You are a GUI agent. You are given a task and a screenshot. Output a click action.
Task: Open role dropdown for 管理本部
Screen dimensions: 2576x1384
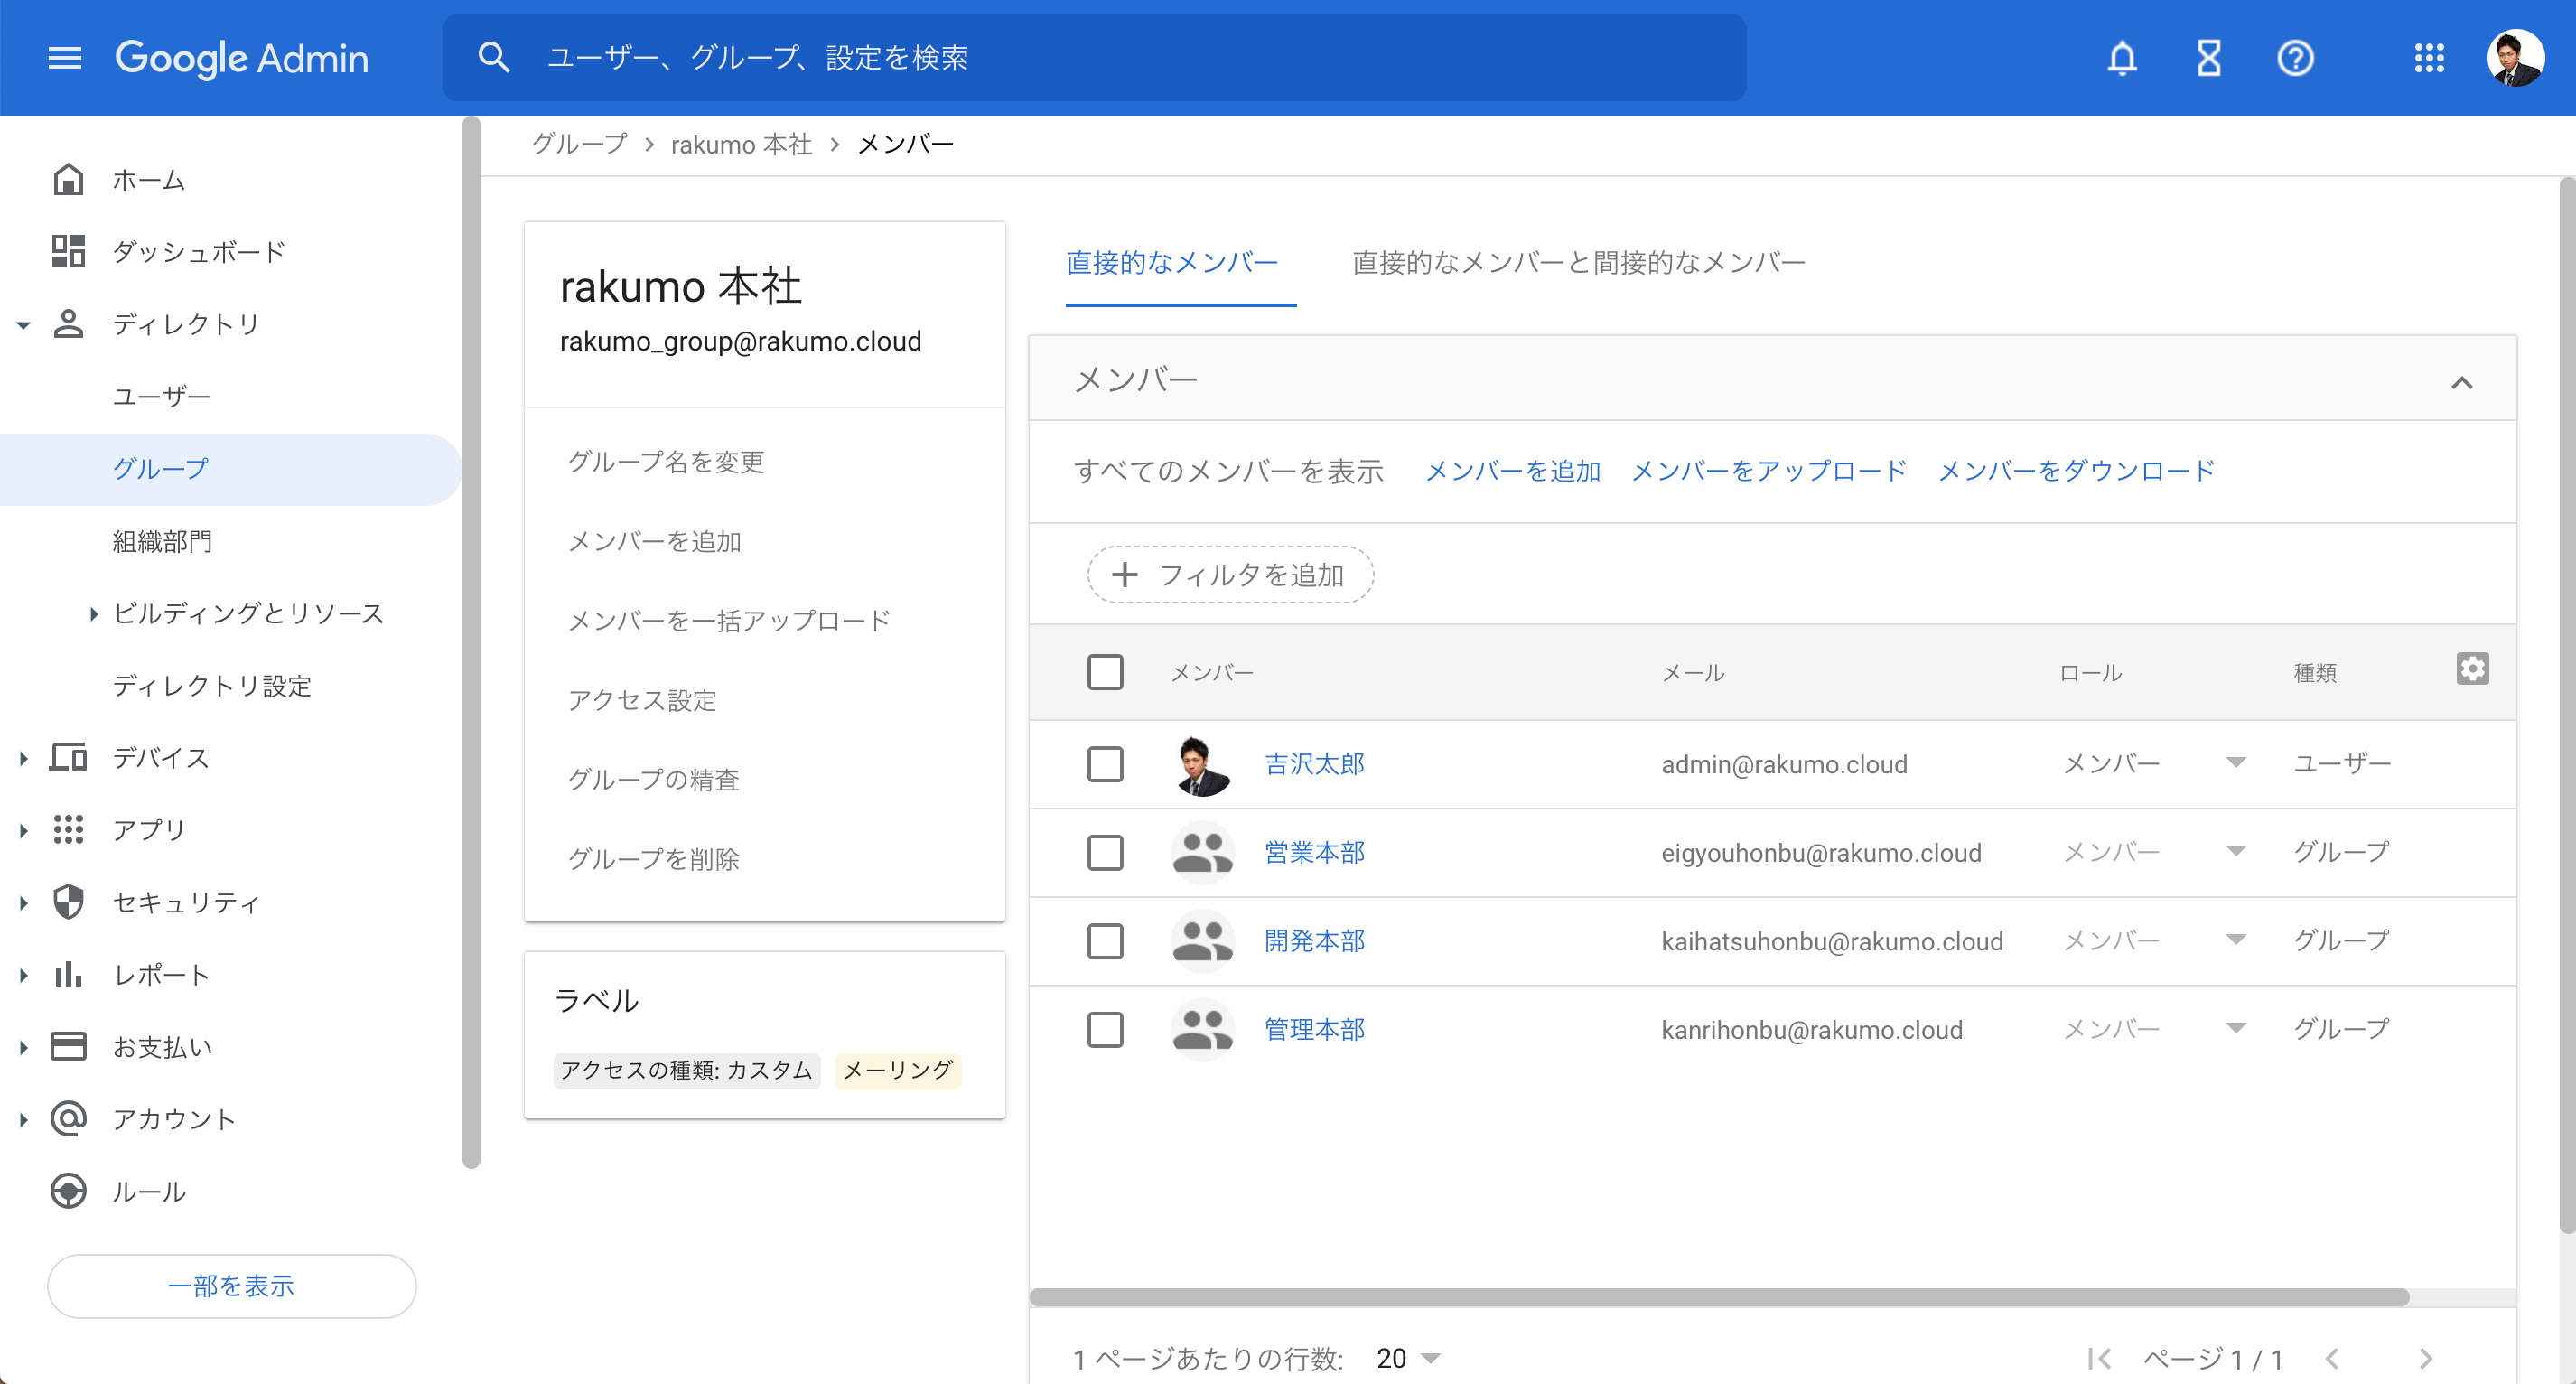[x=2236, y=1028]
